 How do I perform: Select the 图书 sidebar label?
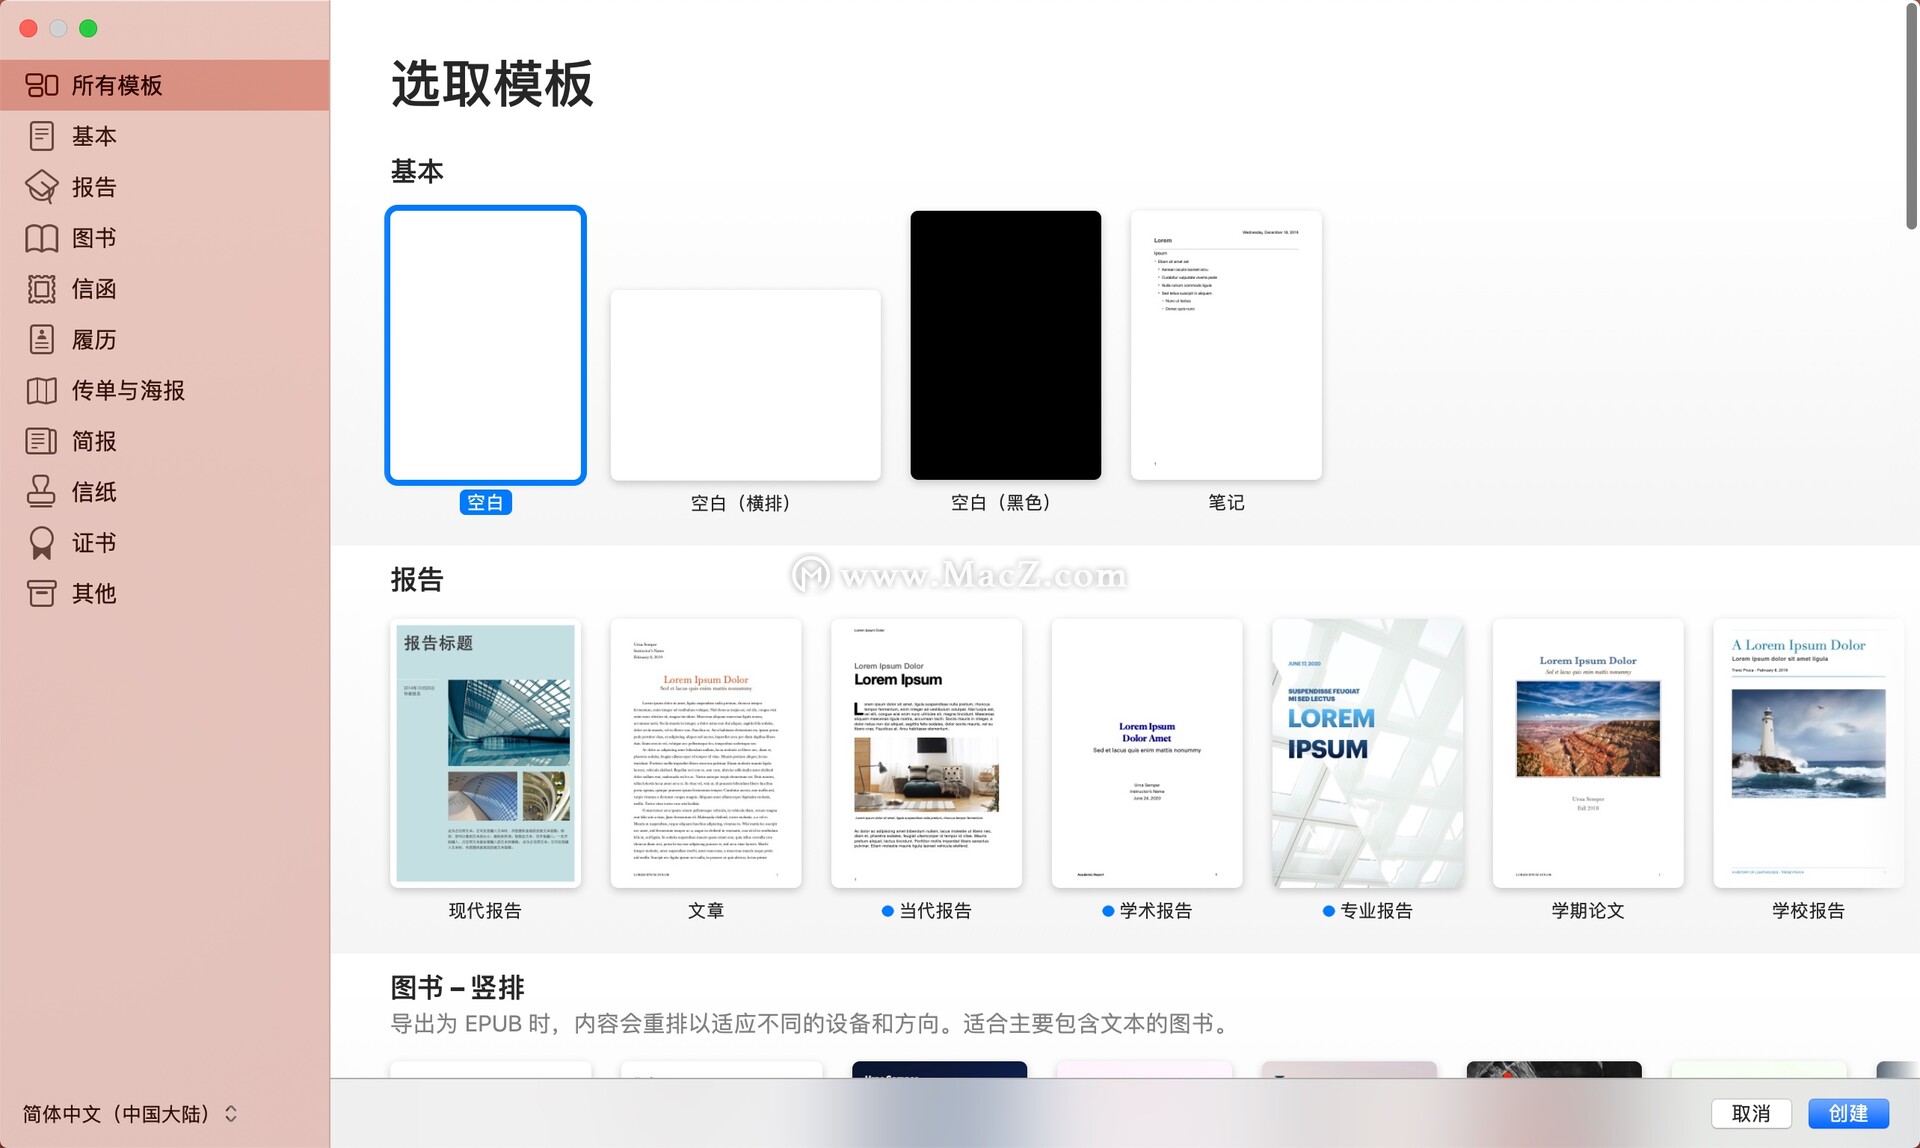(x=94, y=238)
